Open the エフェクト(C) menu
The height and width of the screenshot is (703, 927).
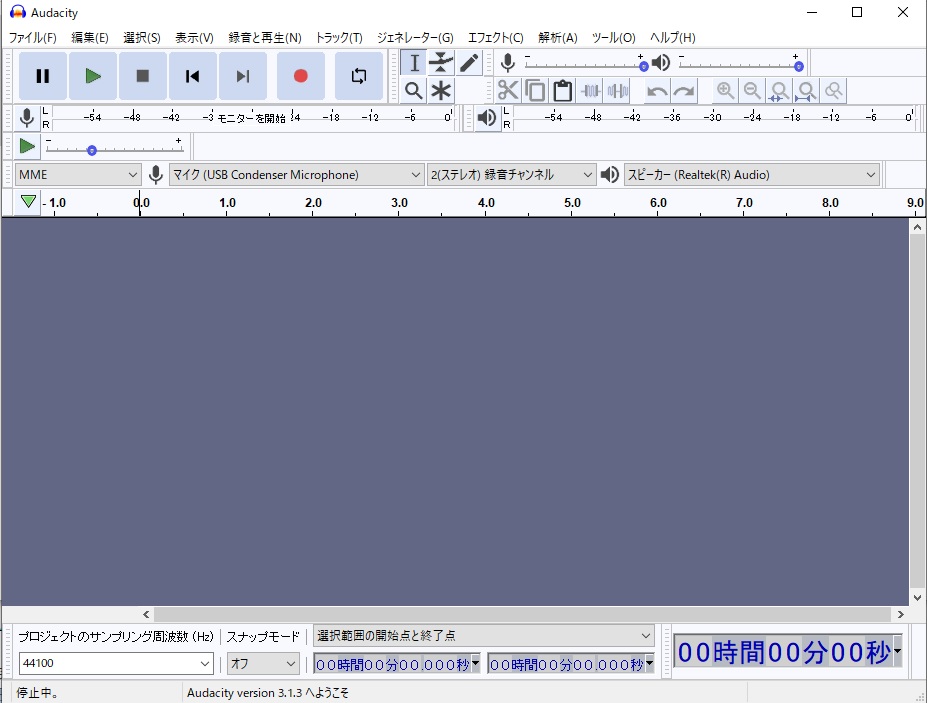(x=495, y=38)
